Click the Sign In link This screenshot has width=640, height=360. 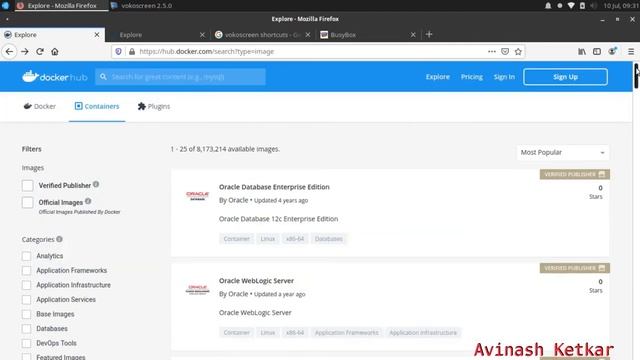504,77
